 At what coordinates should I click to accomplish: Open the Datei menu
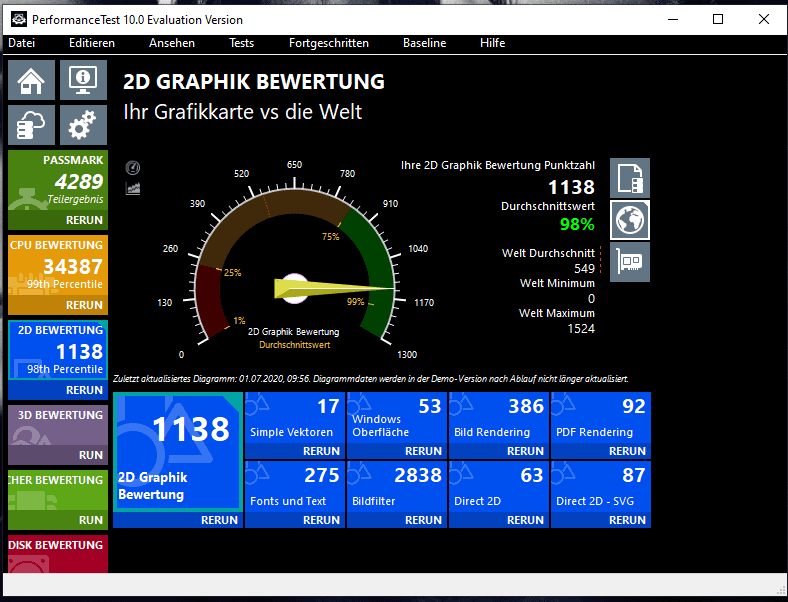pos(22,43)
